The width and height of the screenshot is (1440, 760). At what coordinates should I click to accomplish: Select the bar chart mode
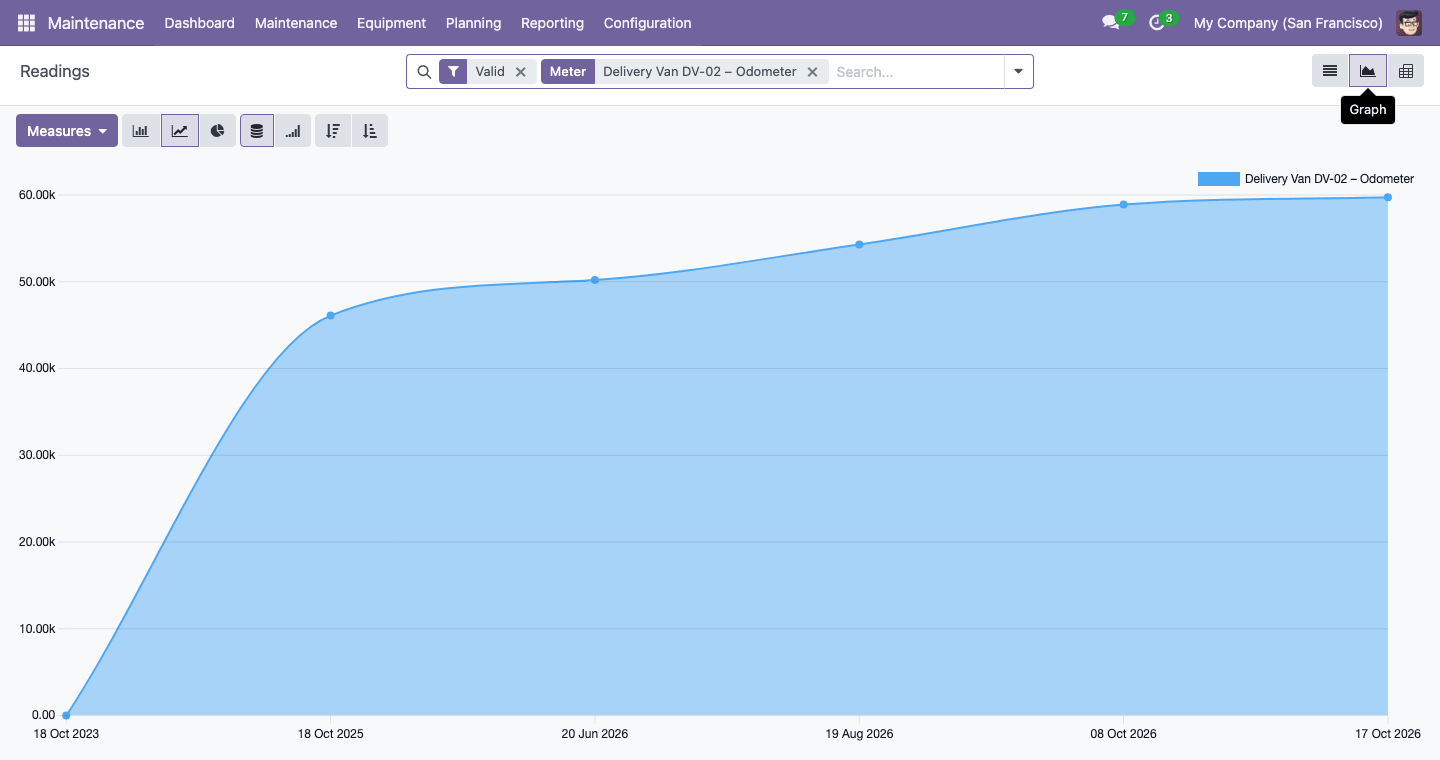tap(141, 131)
